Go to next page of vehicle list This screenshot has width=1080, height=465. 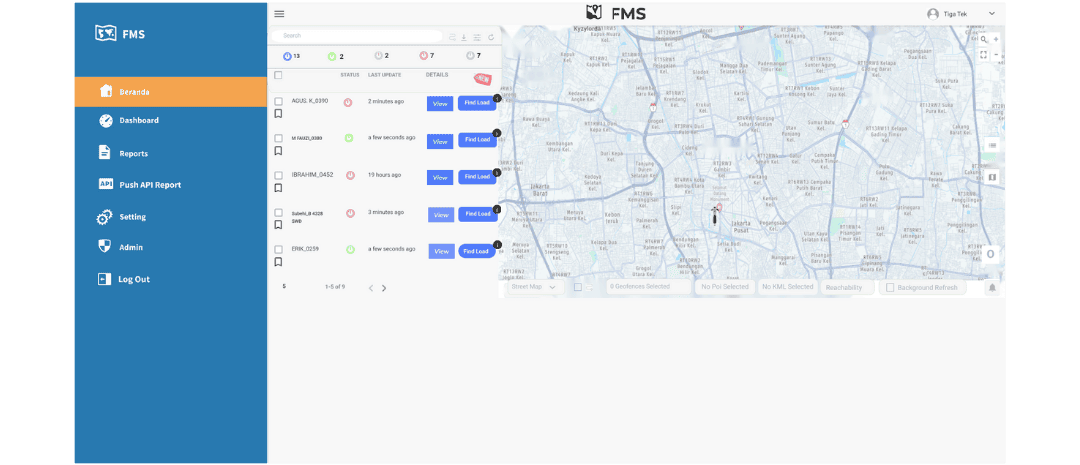pos(384,288)
